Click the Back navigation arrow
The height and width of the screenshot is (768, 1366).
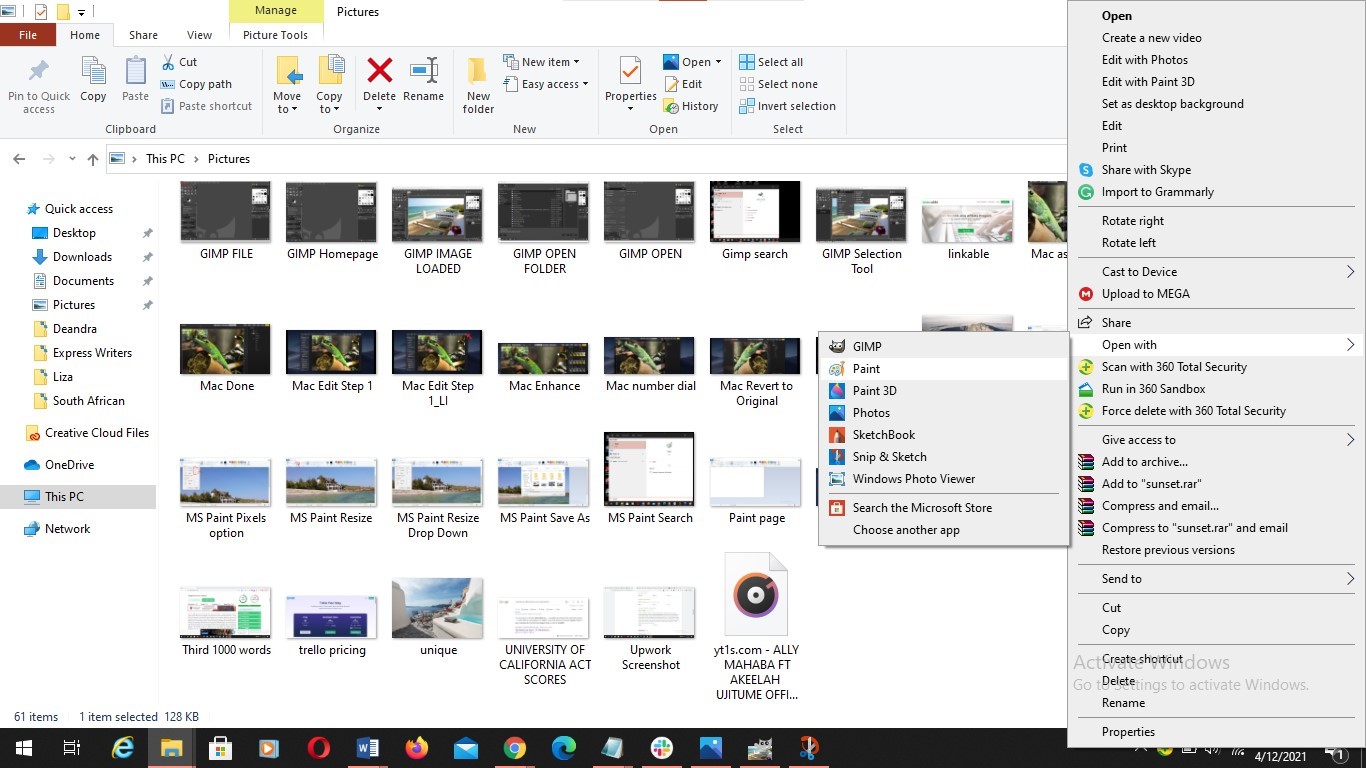tap(19, 159)
